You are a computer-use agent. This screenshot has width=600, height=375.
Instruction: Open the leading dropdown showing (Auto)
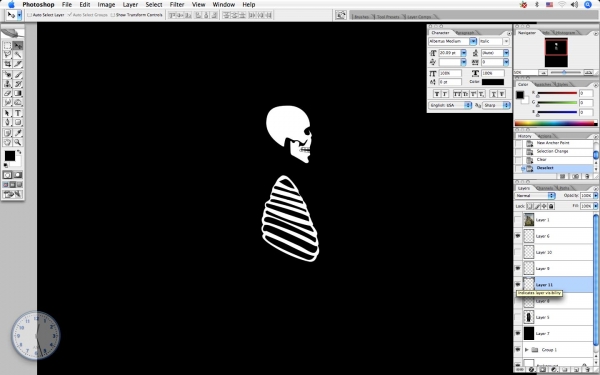click(x=506, y=53)
